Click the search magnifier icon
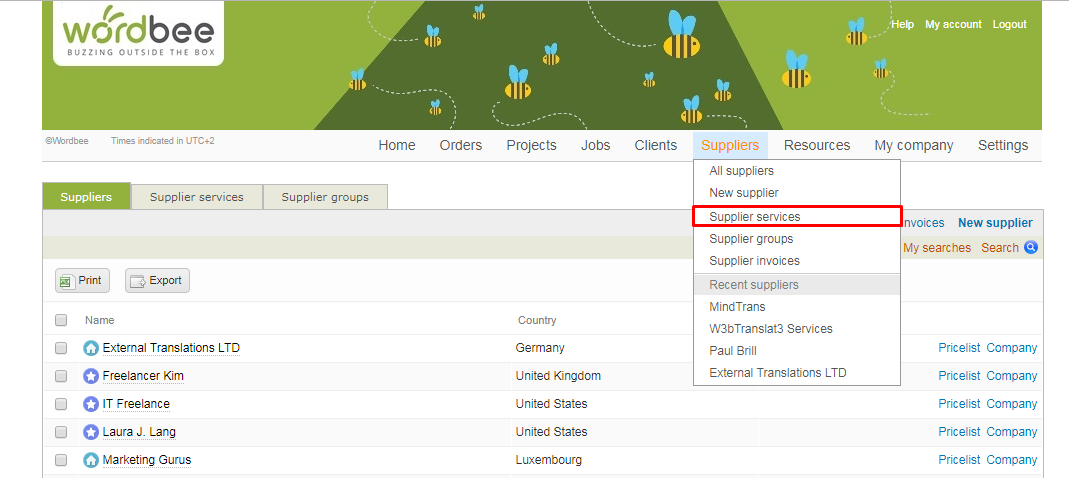The width and height of the screenshot is (1069, 478). 1031,248
